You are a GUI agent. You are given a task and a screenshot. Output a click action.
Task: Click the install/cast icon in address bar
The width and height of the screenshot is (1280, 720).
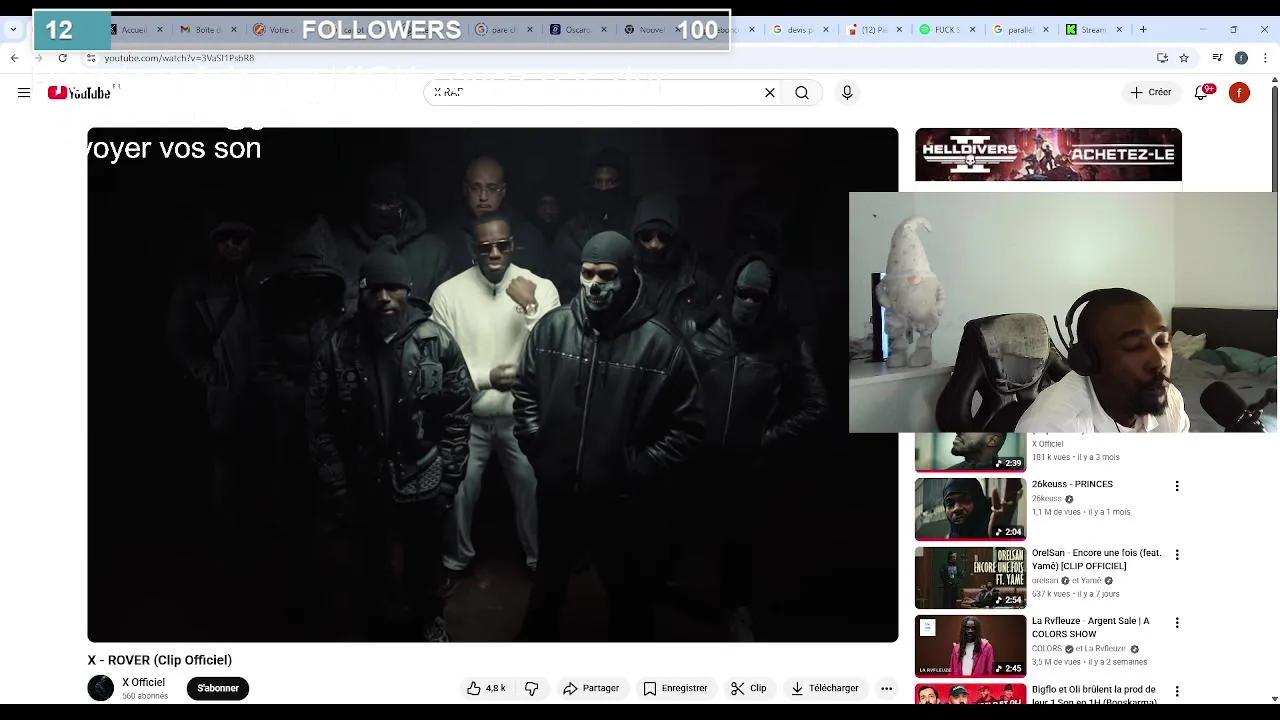[x=1162, y=58]
